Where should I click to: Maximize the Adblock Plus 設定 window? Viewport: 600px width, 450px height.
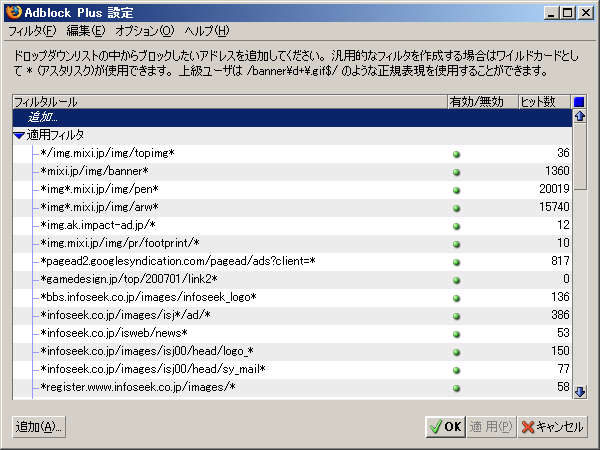[x=568, y=13]
